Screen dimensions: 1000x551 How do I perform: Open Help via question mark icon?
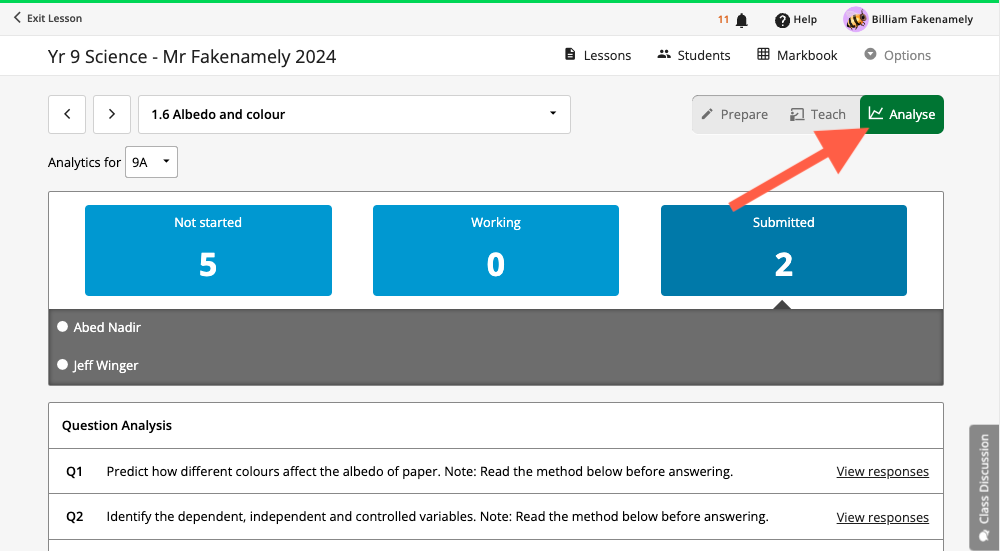pos(782,20)
